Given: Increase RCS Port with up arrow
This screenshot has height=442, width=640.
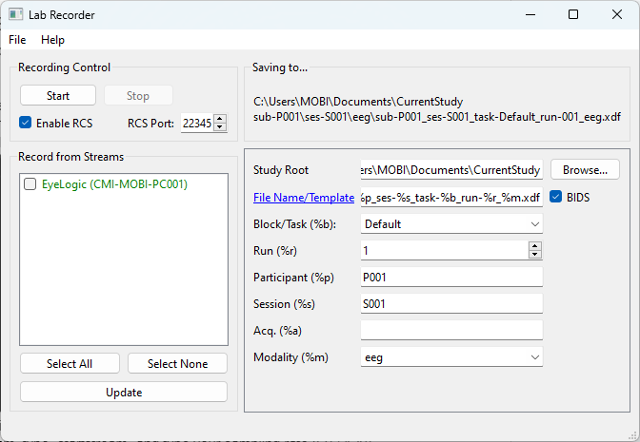Looking at the screenshot, I should click(x=220, y=118).
